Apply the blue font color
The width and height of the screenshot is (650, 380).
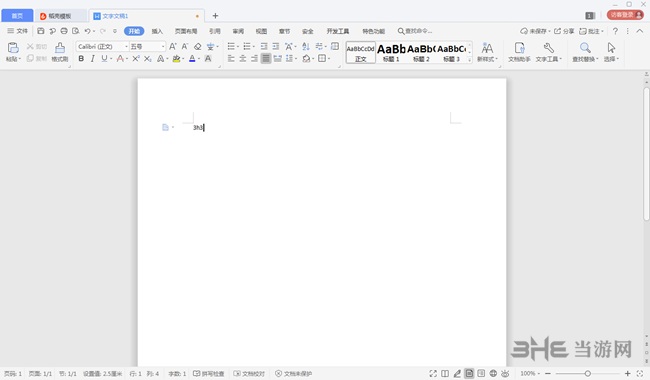click(192, 59)
